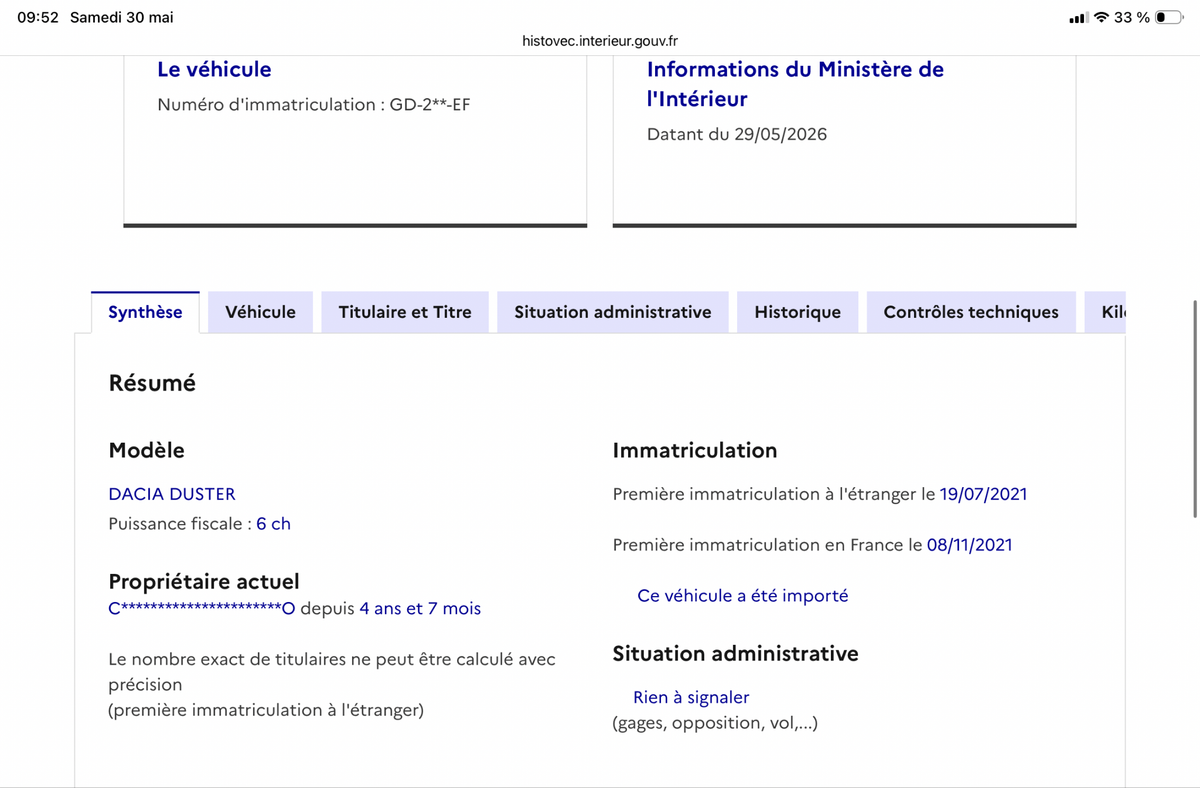This screenshot has width=1200, height=788.
Task: Click the "Rien à signaler" status text
Action: pos(691,697)
